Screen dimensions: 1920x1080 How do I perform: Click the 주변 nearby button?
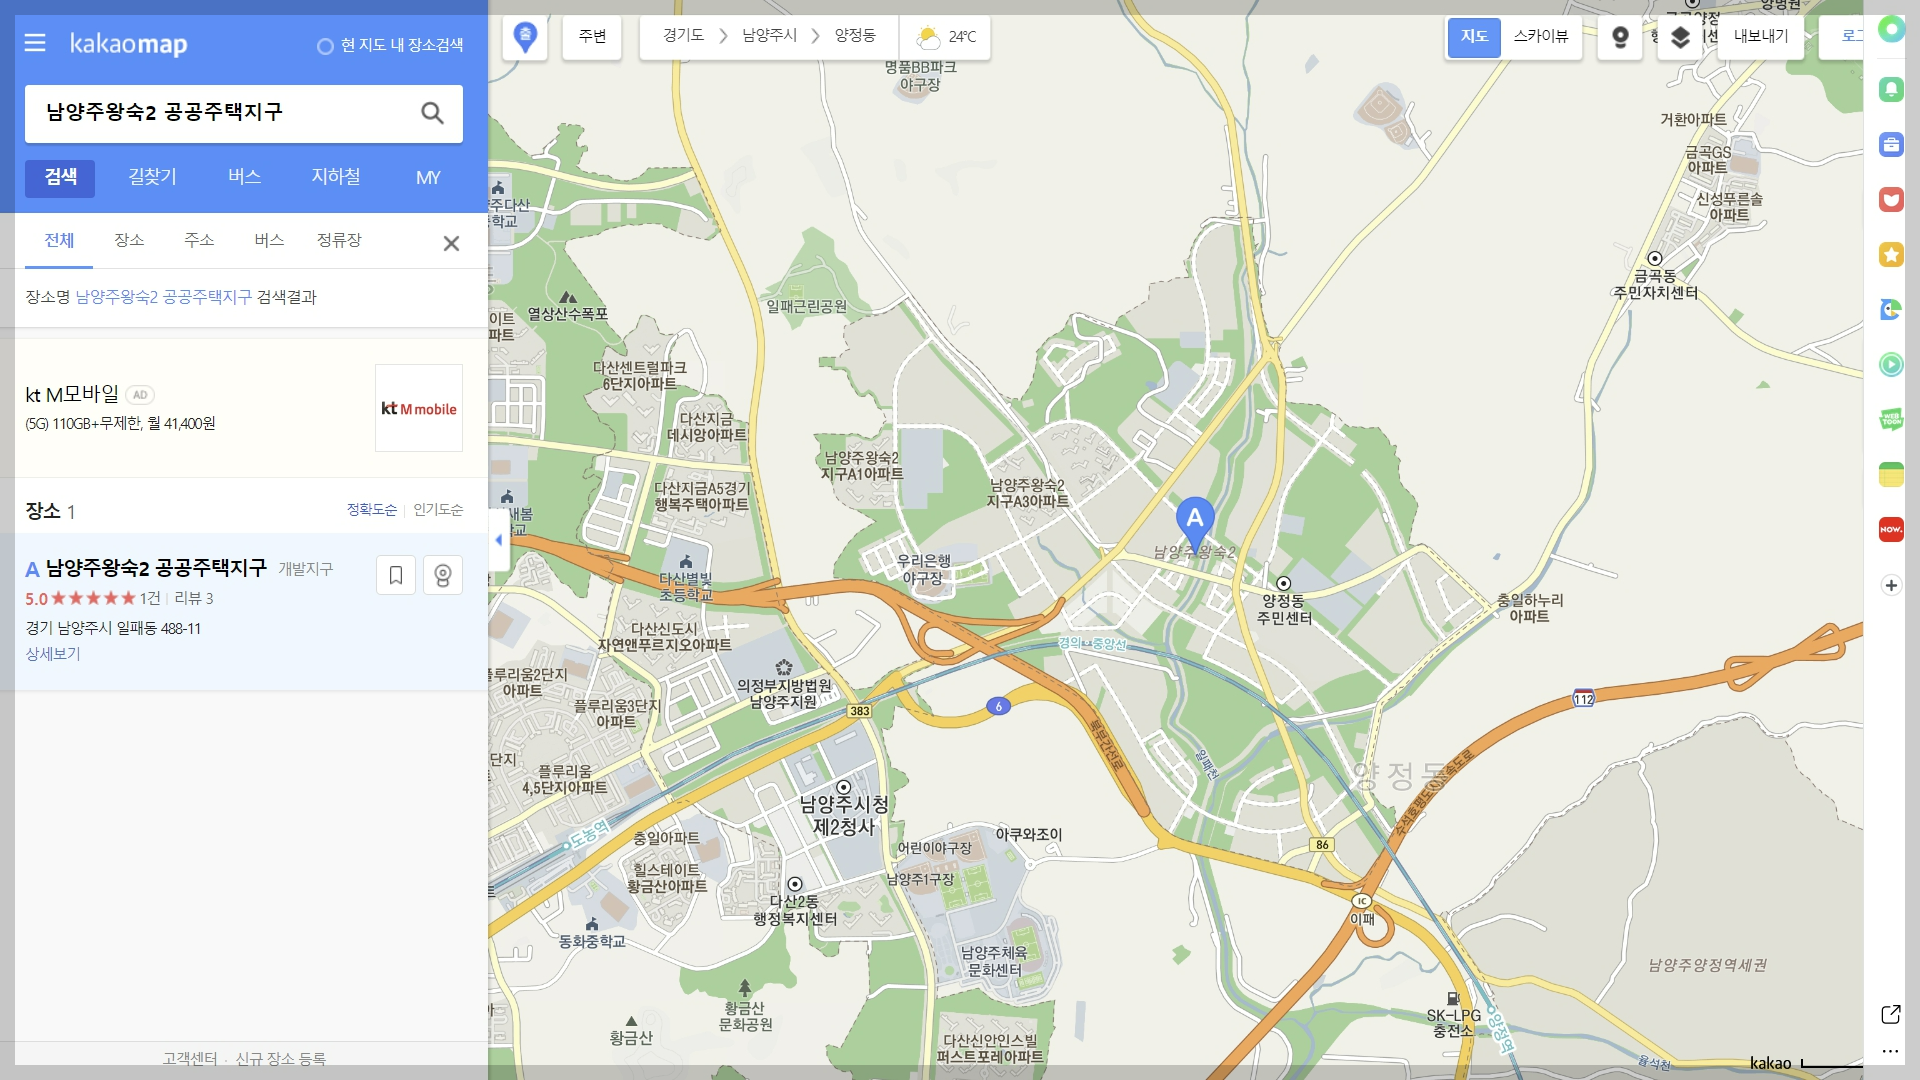pos(592,37)
